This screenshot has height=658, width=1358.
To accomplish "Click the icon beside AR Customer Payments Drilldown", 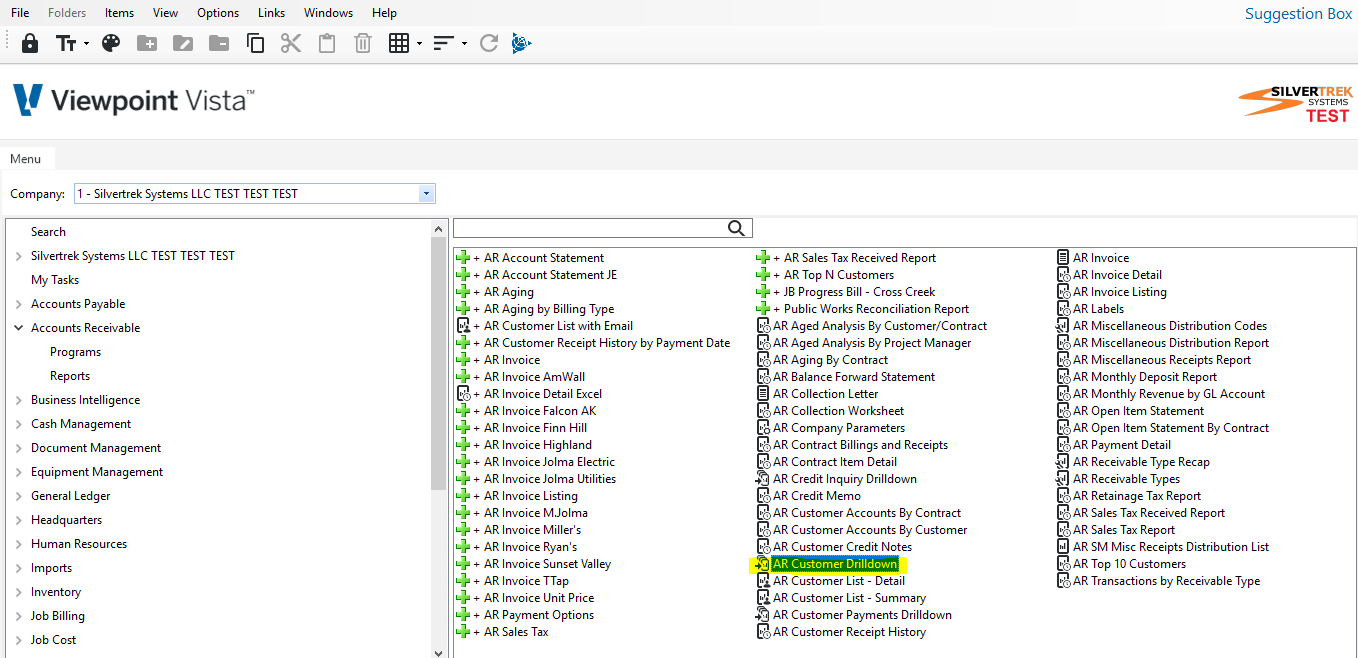I will click(764, 615).
